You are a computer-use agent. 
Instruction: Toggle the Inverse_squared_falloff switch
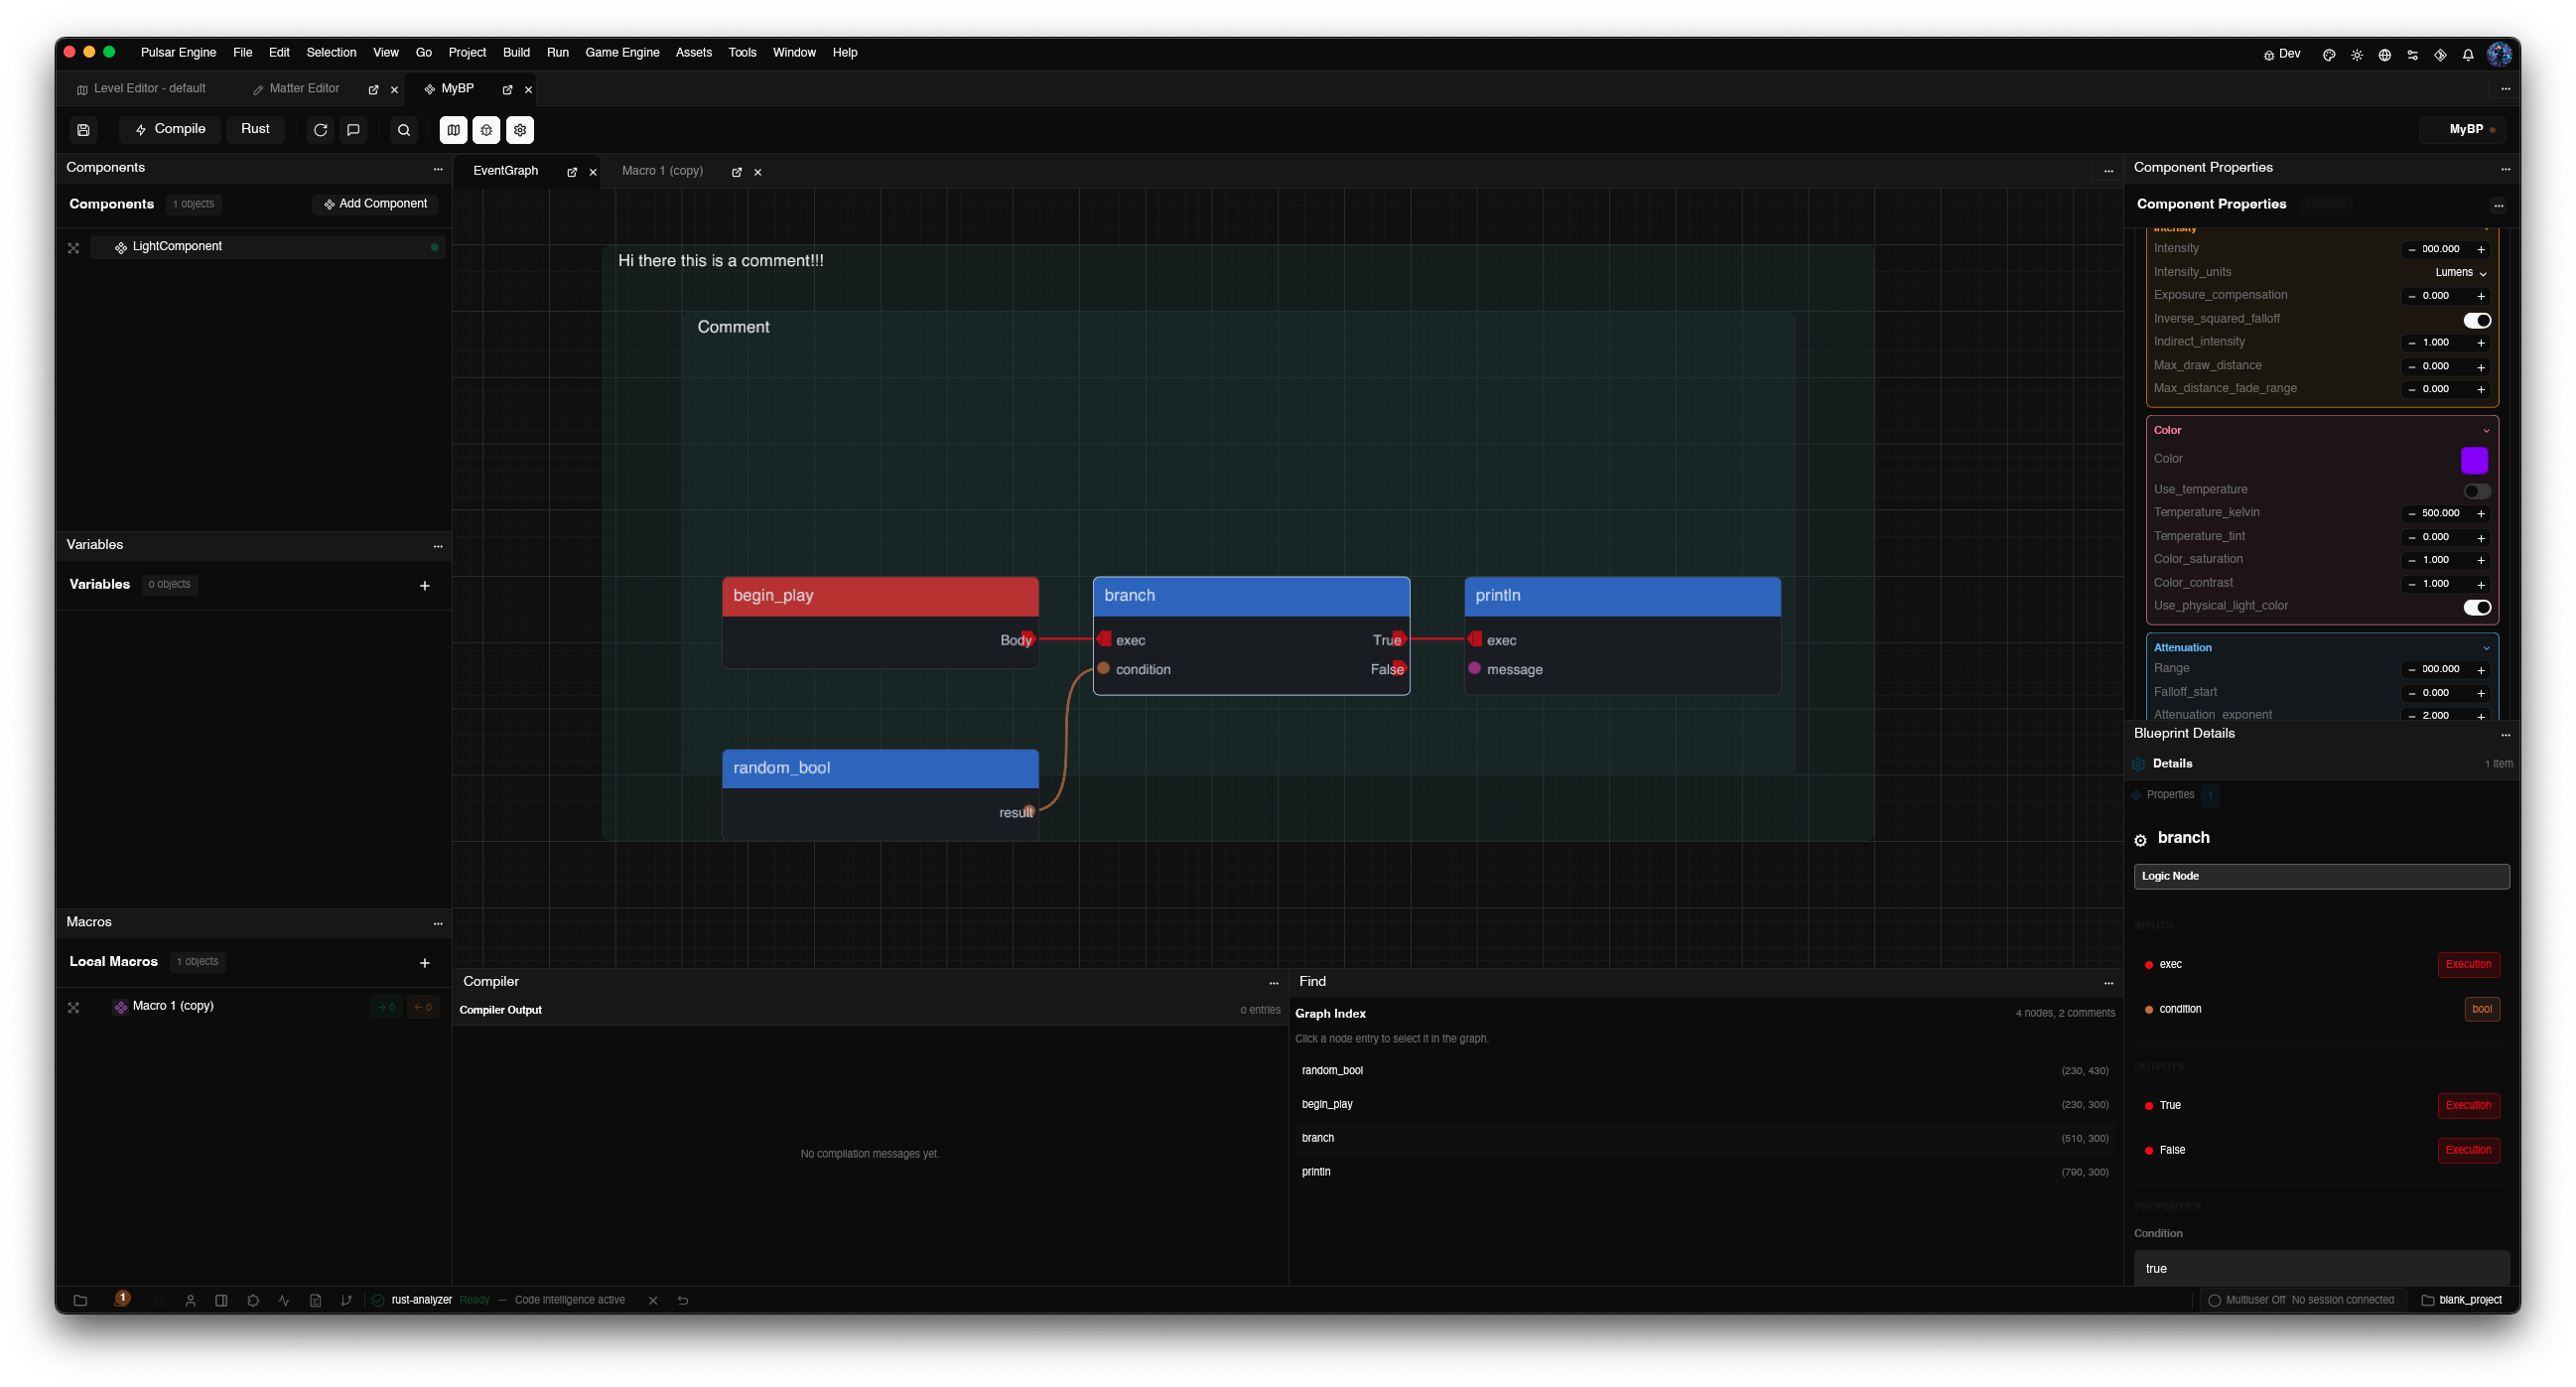[x=2476, y=320]
